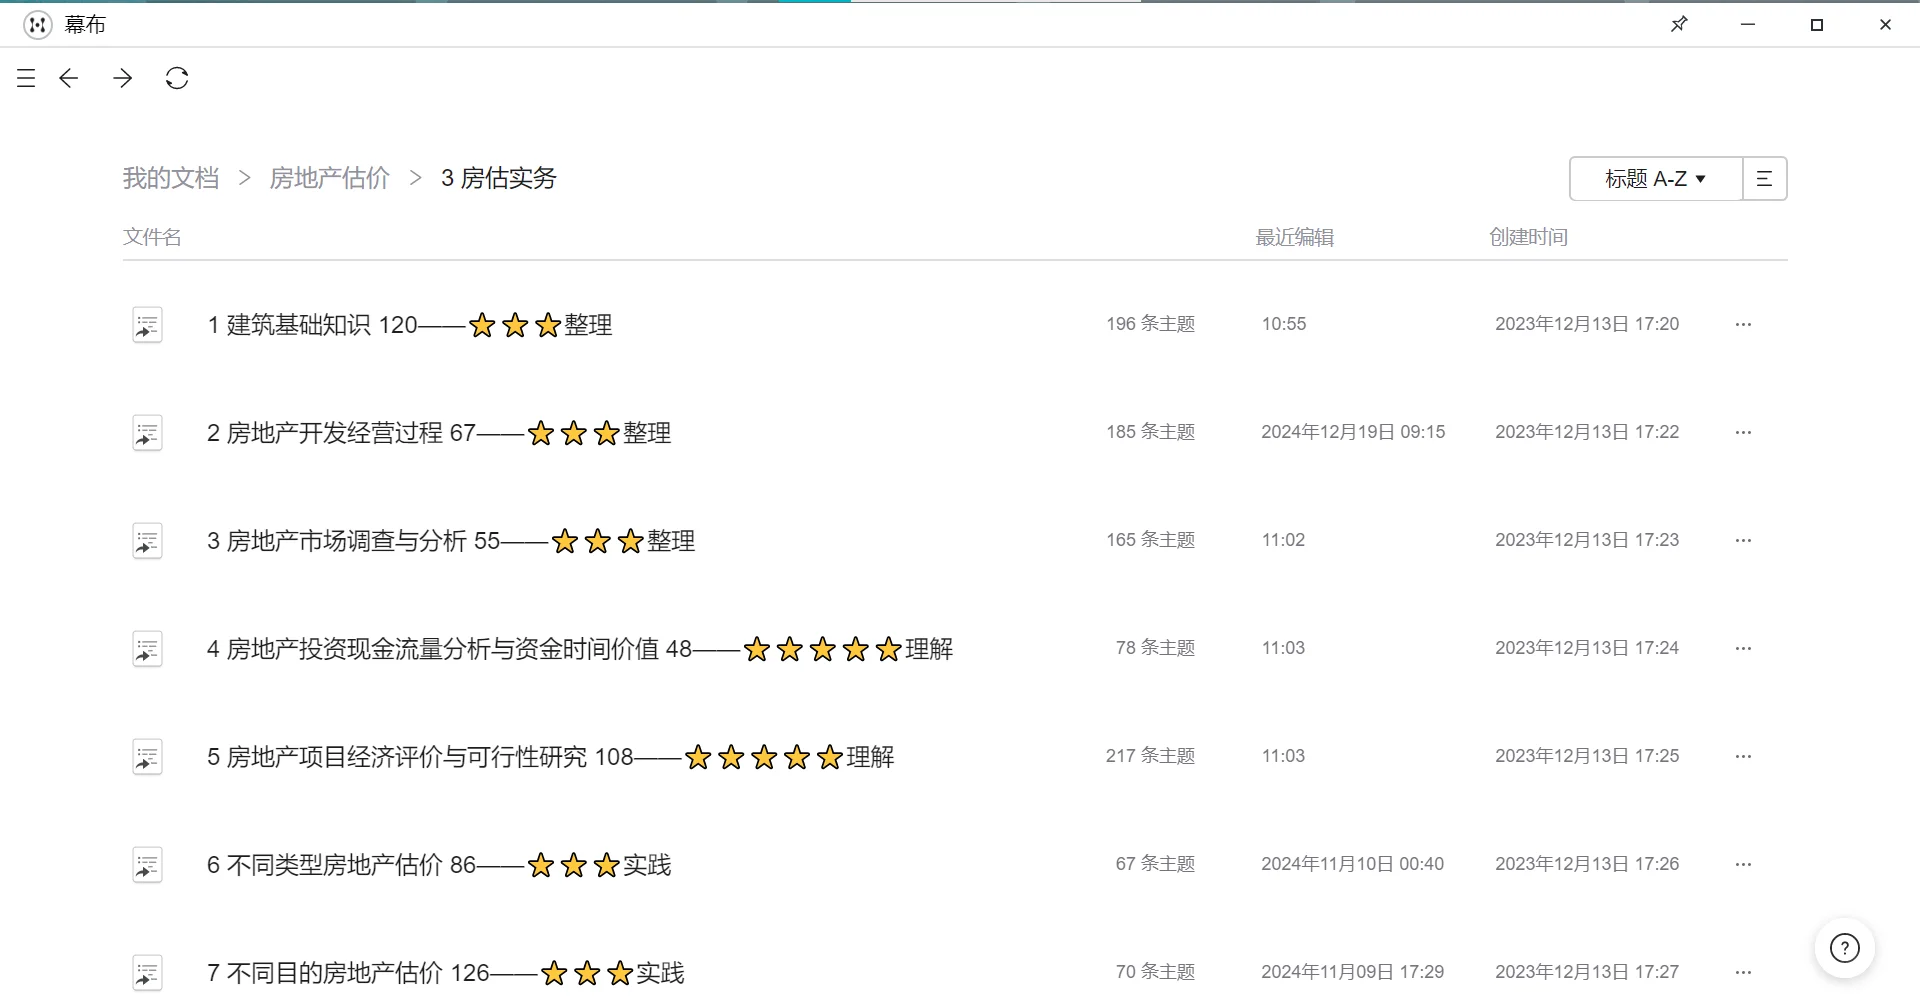Click the 10:55 last edited time
The height and width of the screenshot is (998, 1920).
point(1284,324)
